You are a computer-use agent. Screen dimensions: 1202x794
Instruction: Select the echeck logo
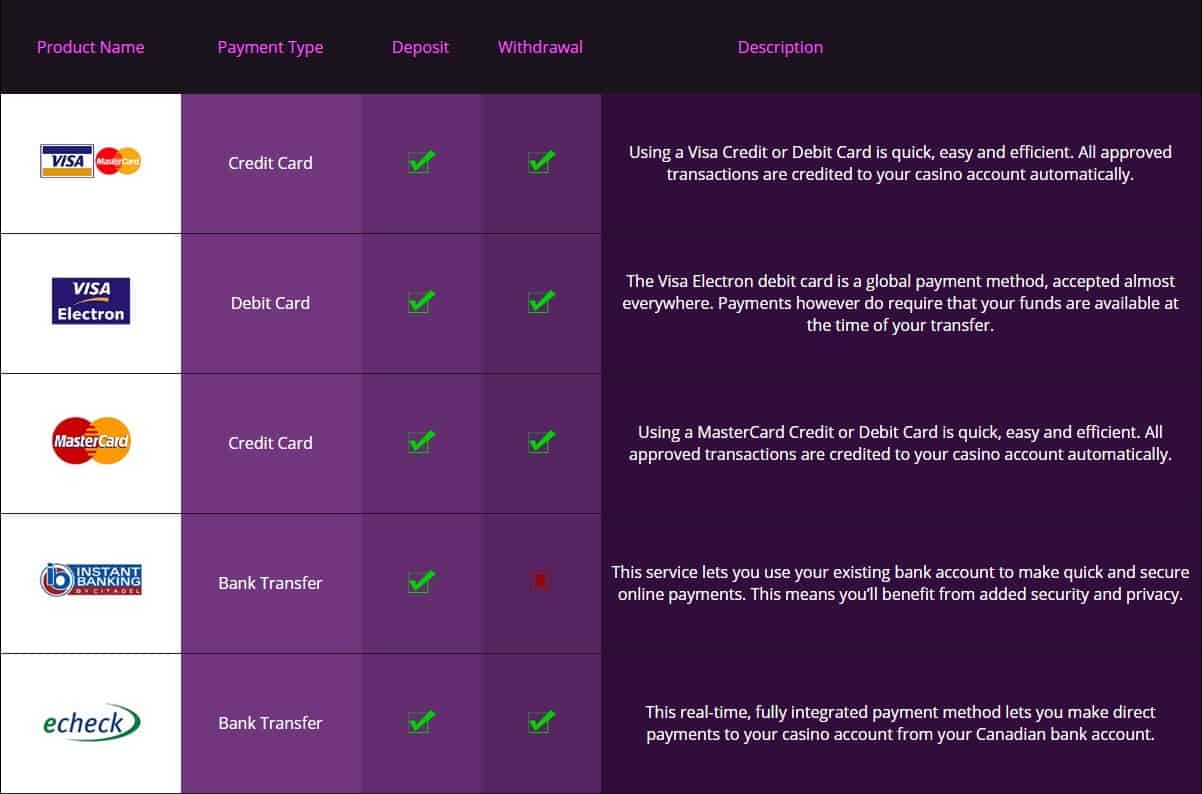coord(91,721)
